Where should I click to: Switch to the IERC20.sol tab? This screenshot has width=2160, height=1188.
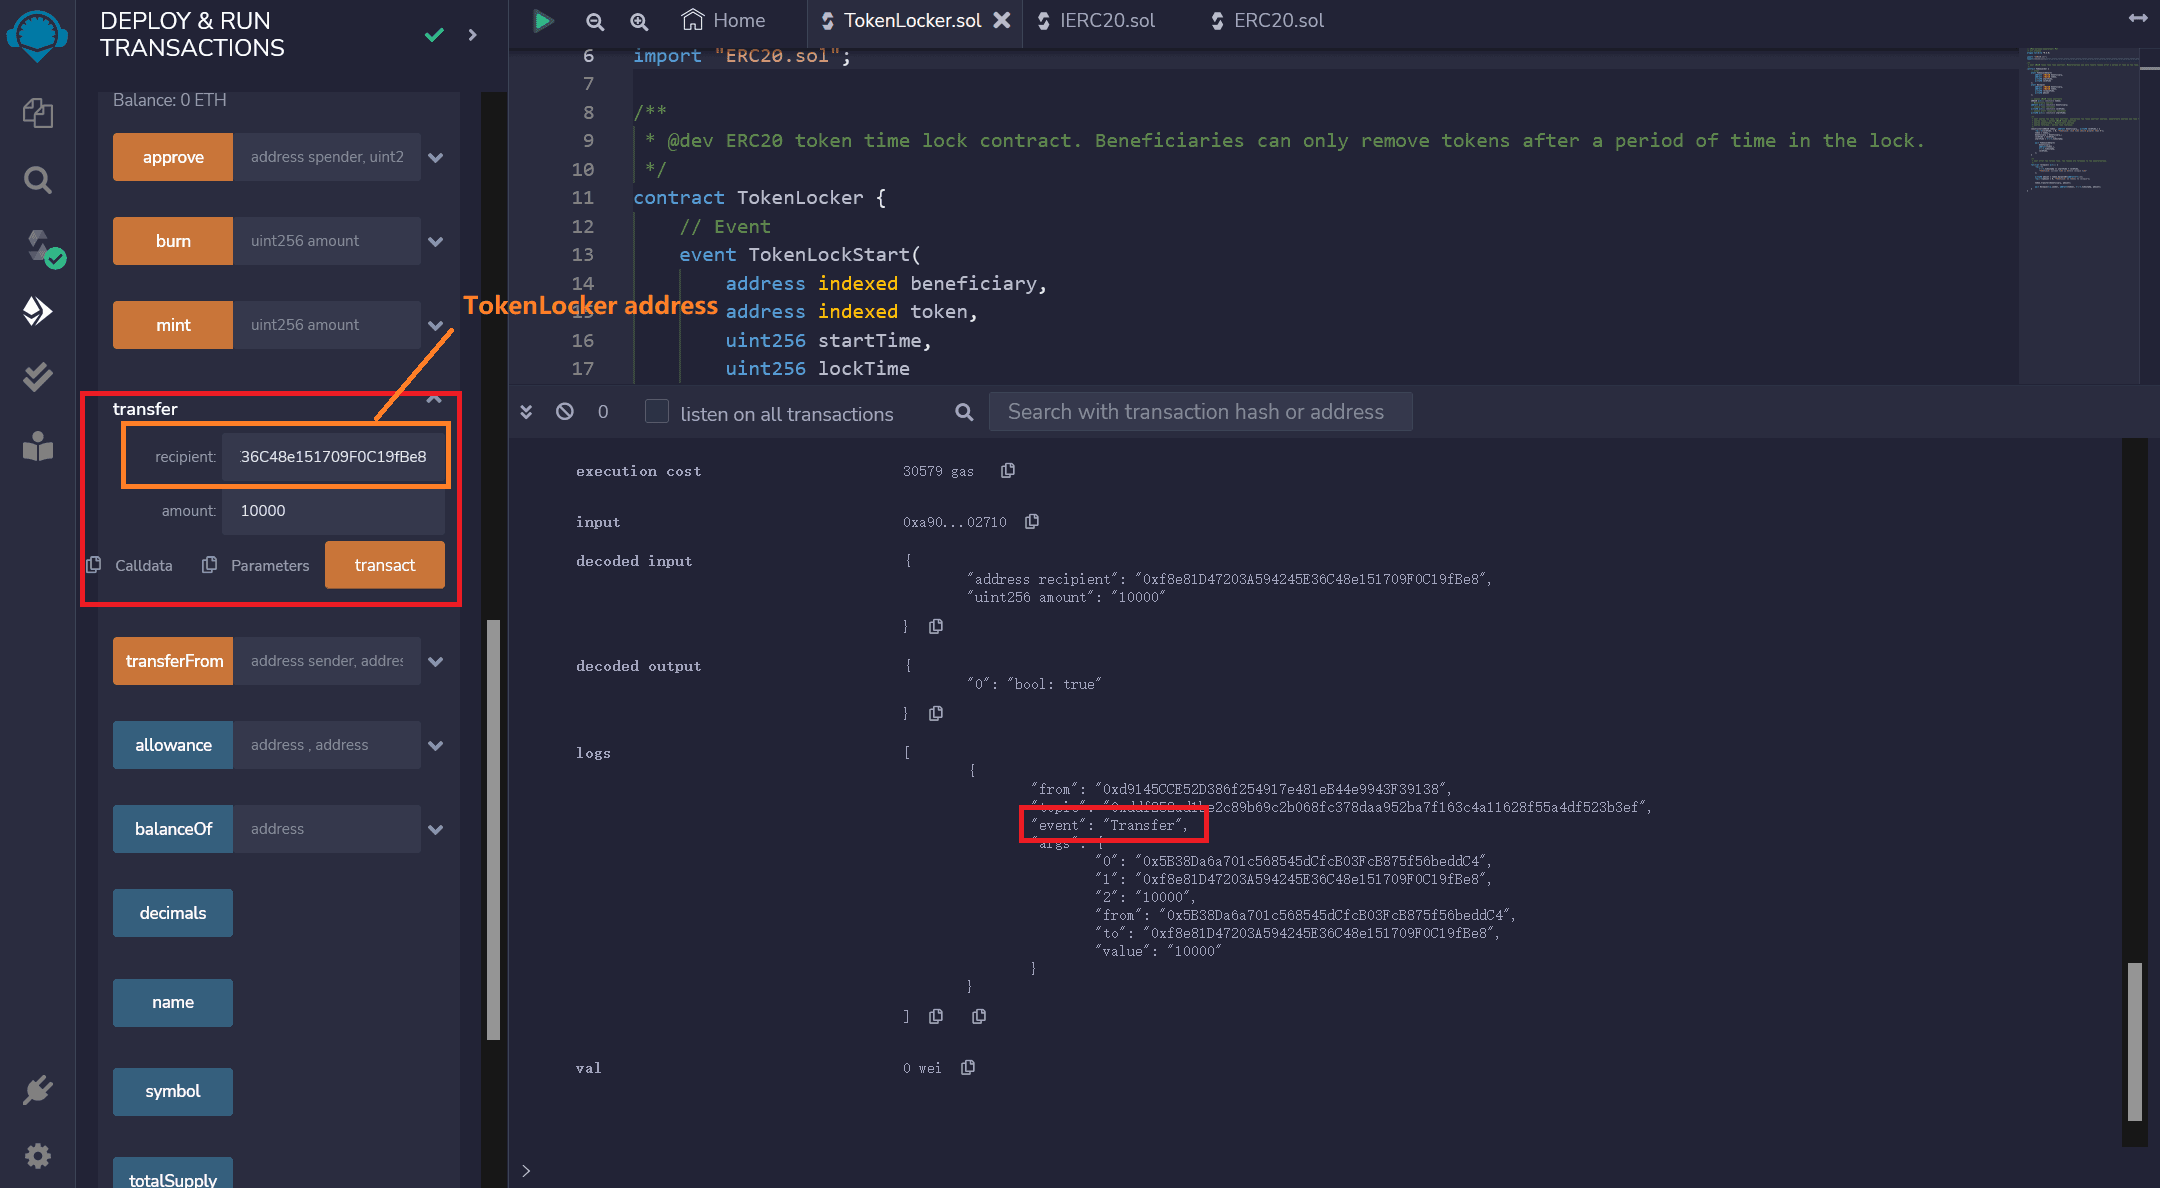coord(1106,21)
